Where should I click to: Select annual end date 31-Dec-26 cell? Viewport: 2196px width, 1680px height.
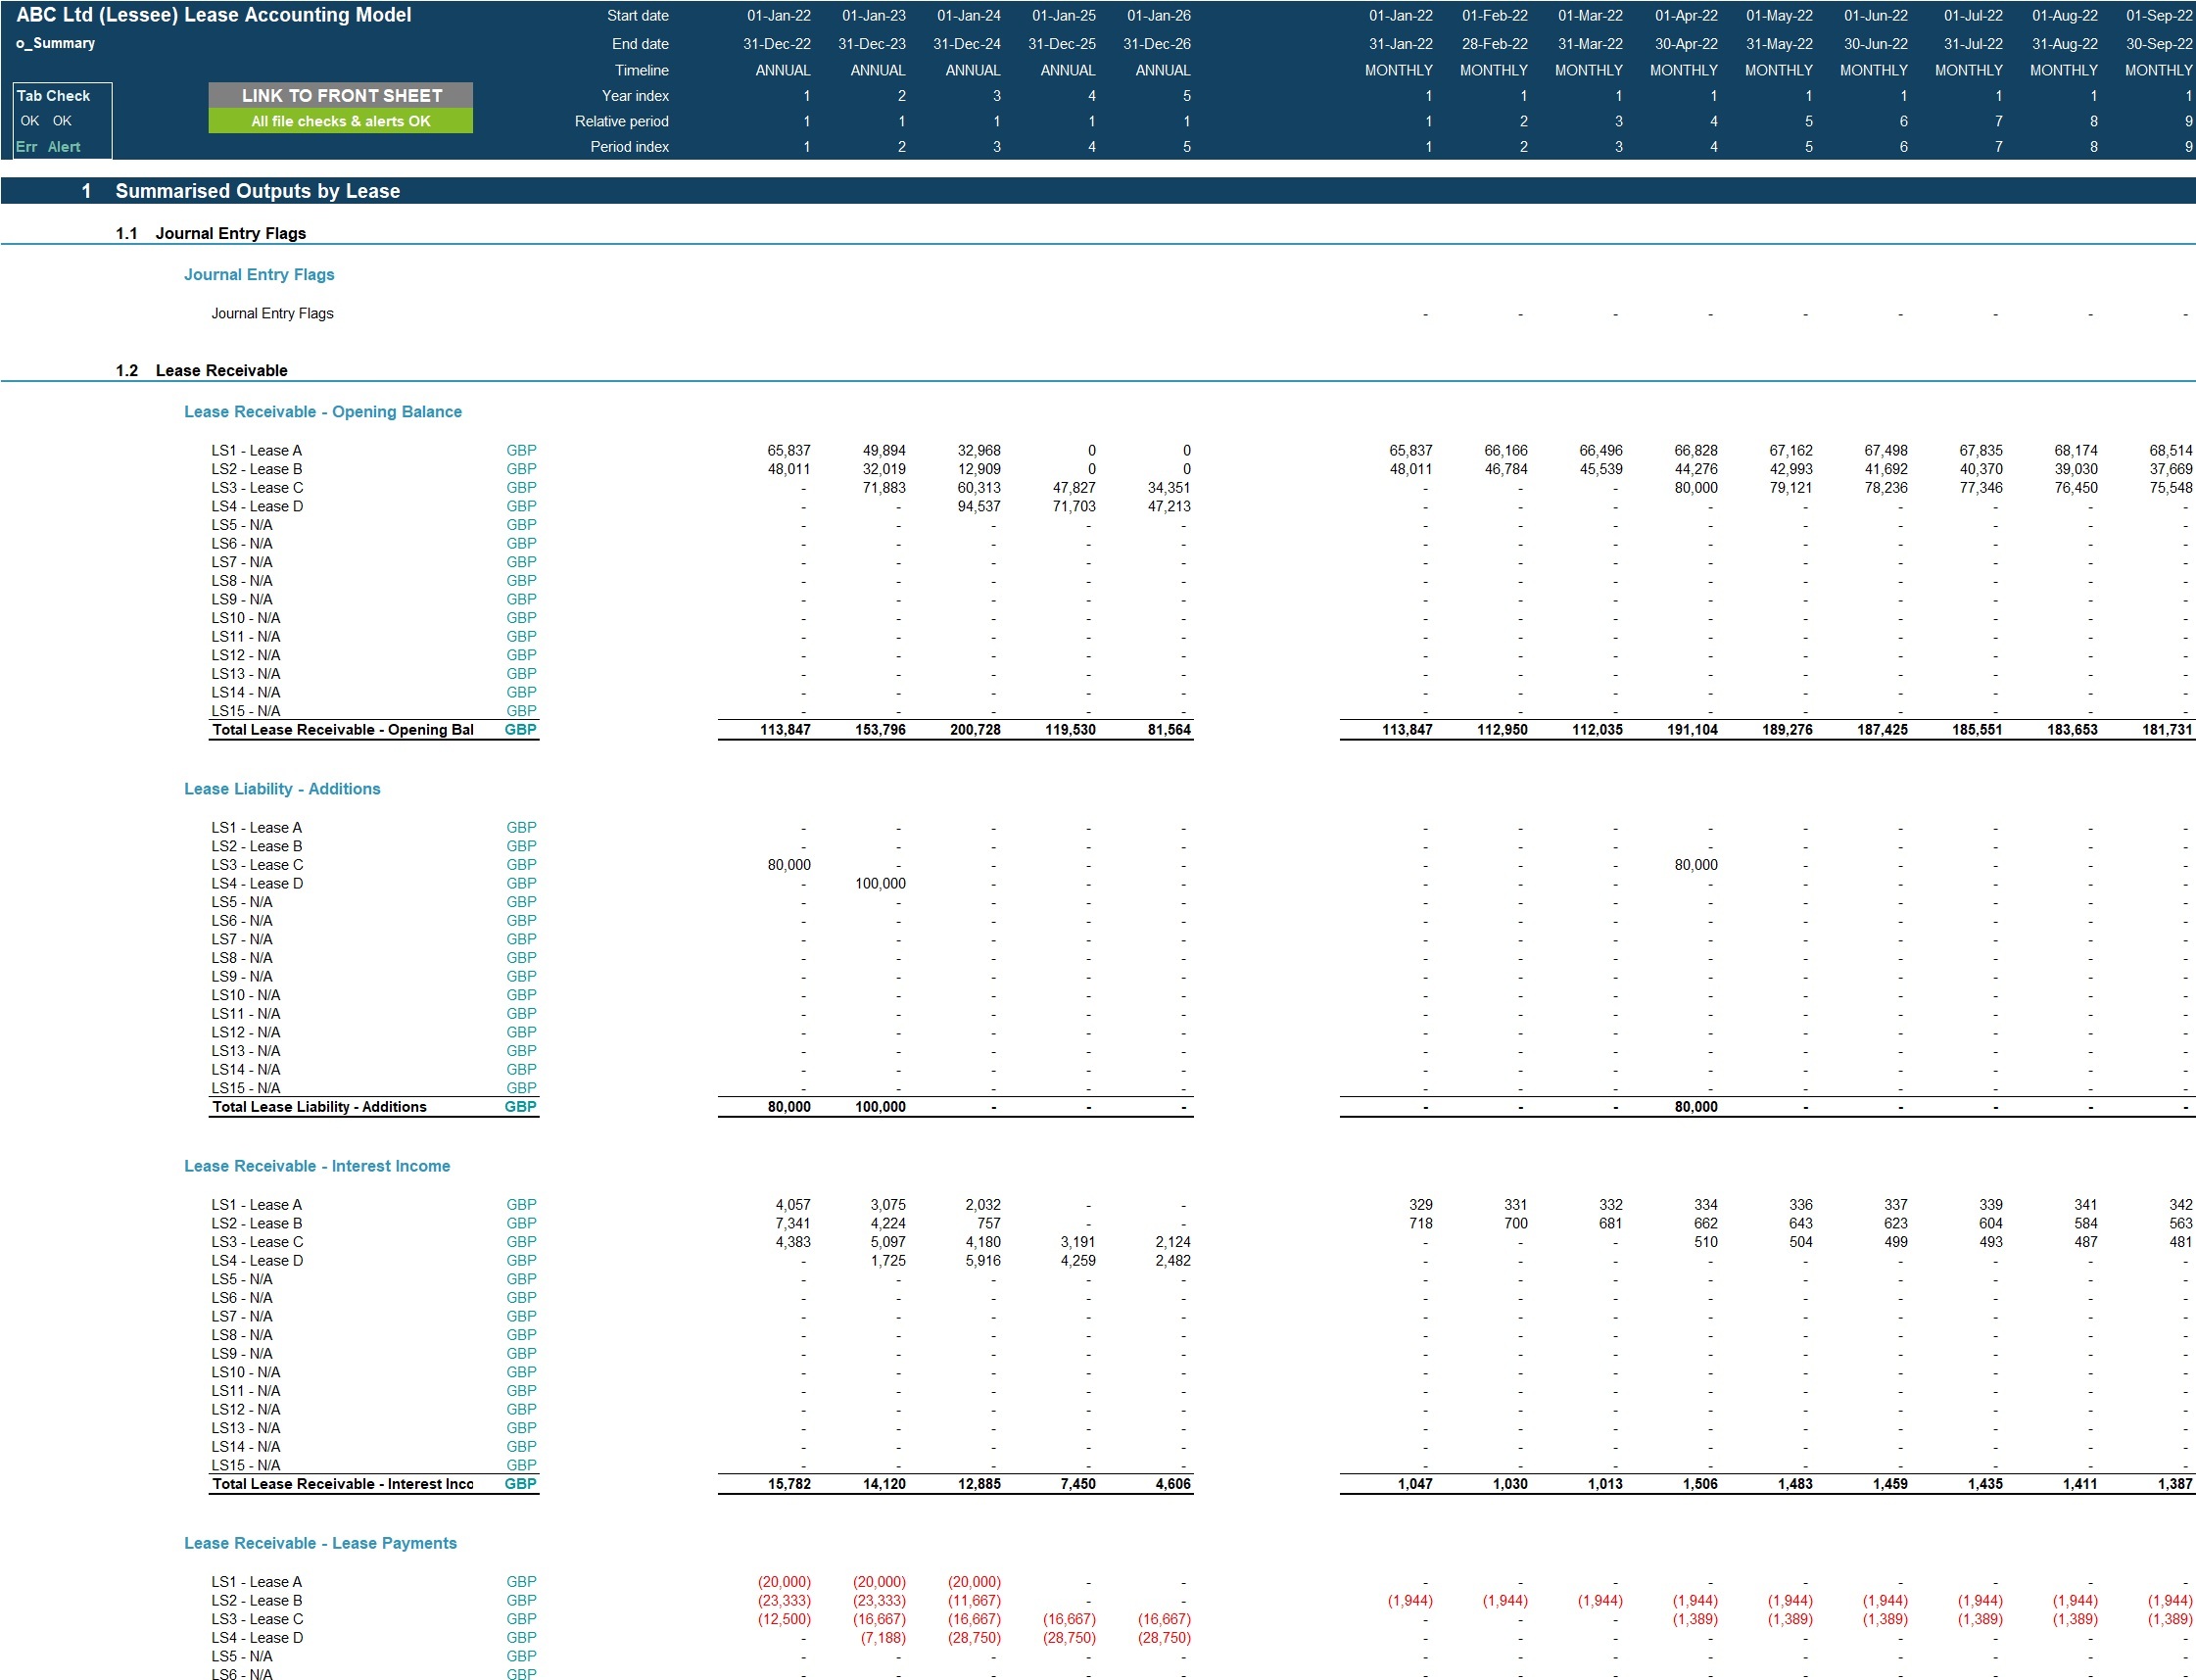[x=1157, y=44]
